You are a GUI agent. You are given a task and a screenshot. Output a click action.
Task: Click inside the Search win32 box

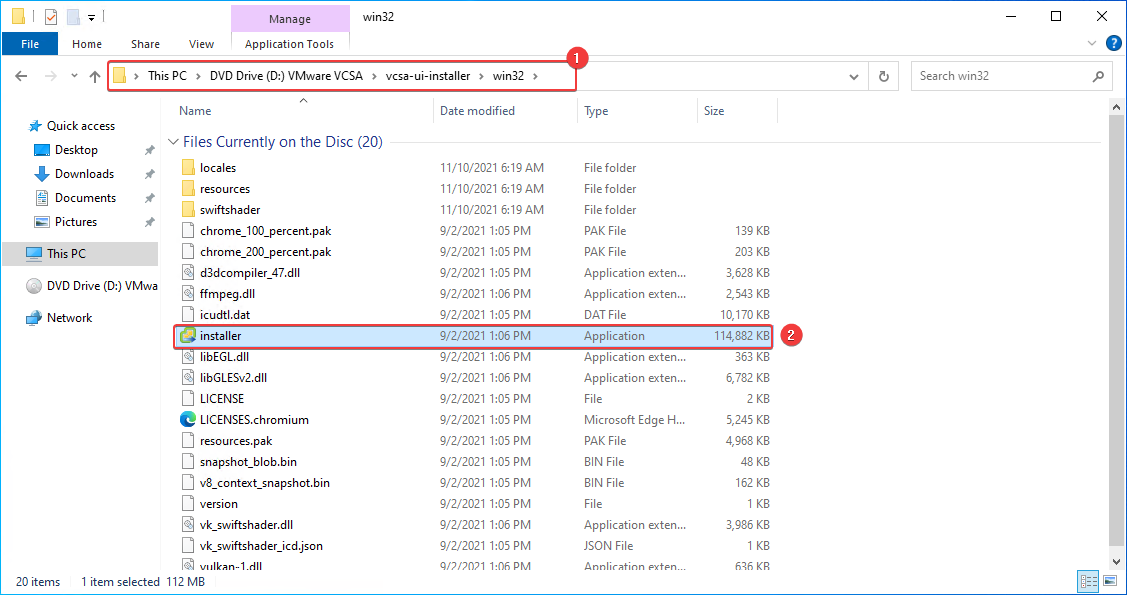point(1000,75)
